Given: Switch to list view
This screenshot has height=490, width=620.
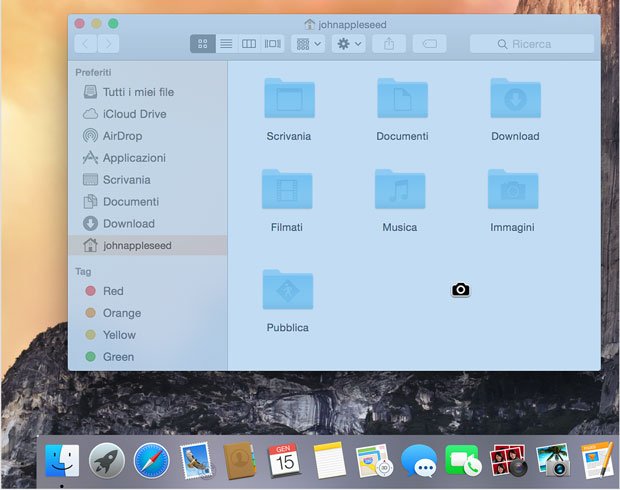Looking at the screenshot, I should [x=226, y=44].
